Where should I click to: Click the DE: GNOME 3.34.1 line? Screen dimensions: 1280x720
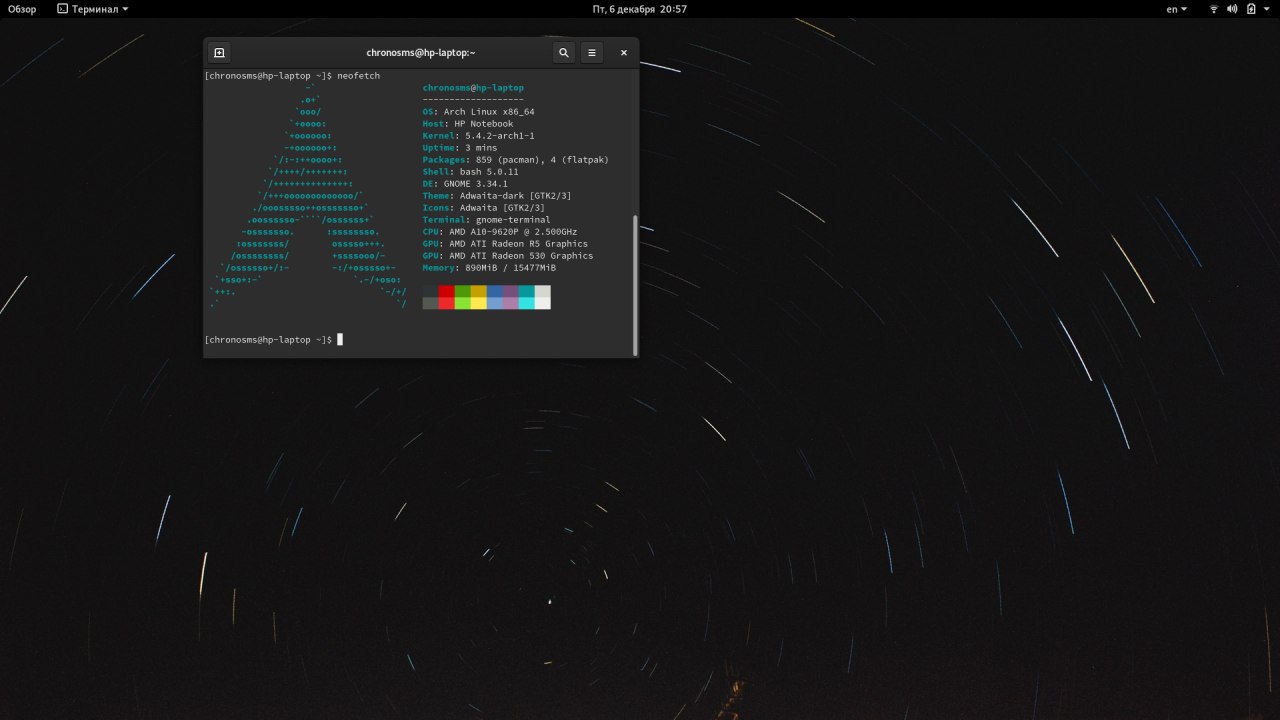point(465,184)
